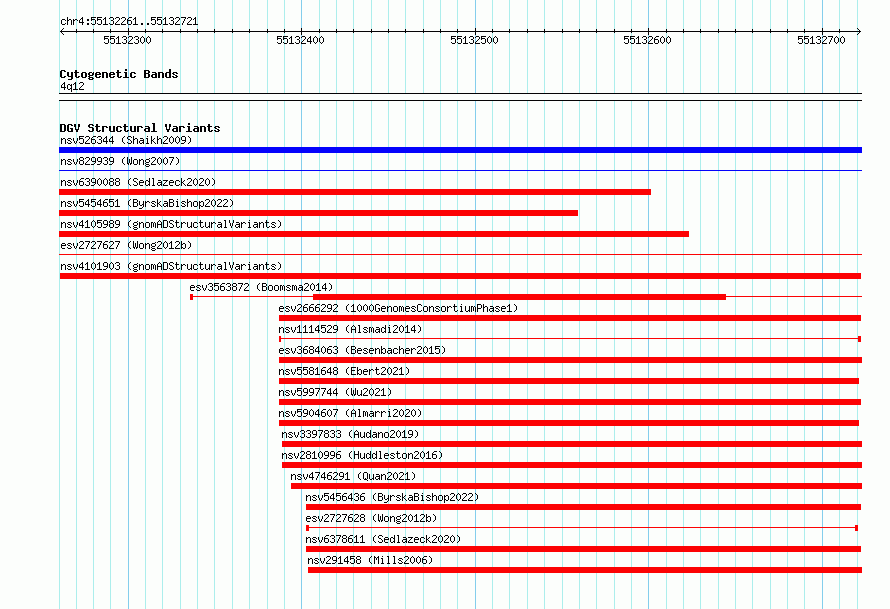Select the red nsv6390088 variant bar
890x609 pixels.
[x=355, y=192]
